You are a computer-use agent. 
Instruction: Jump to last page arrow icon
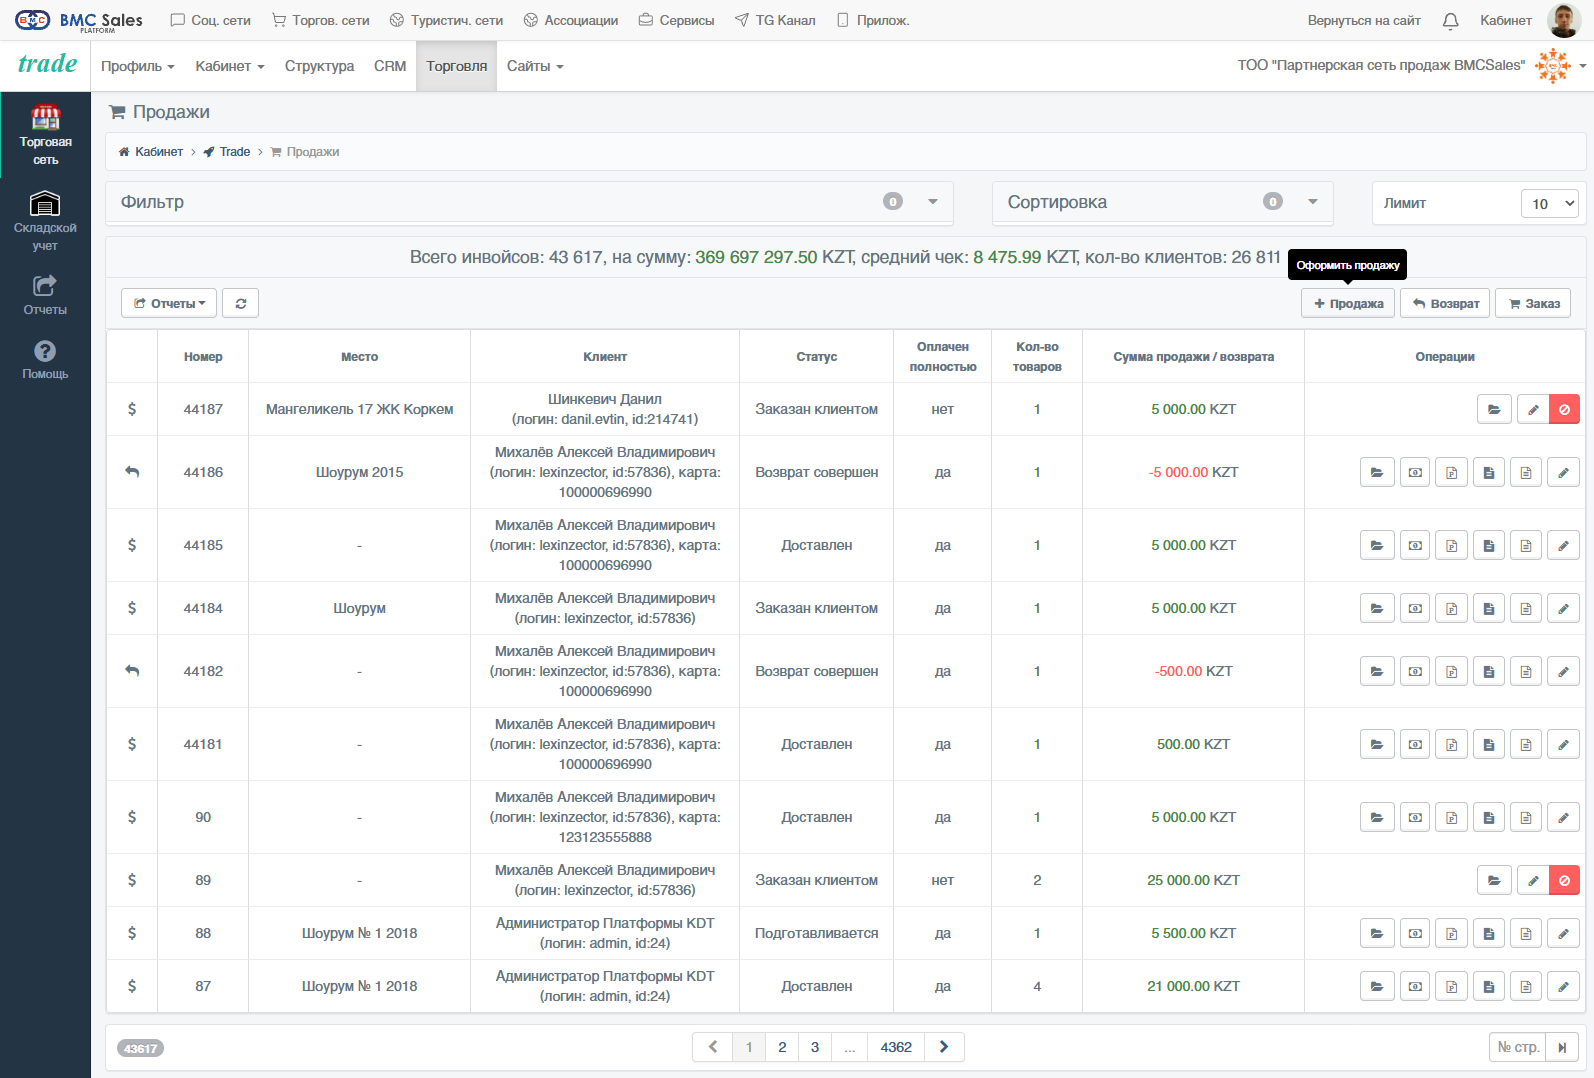click(x=1562, y=1047)
